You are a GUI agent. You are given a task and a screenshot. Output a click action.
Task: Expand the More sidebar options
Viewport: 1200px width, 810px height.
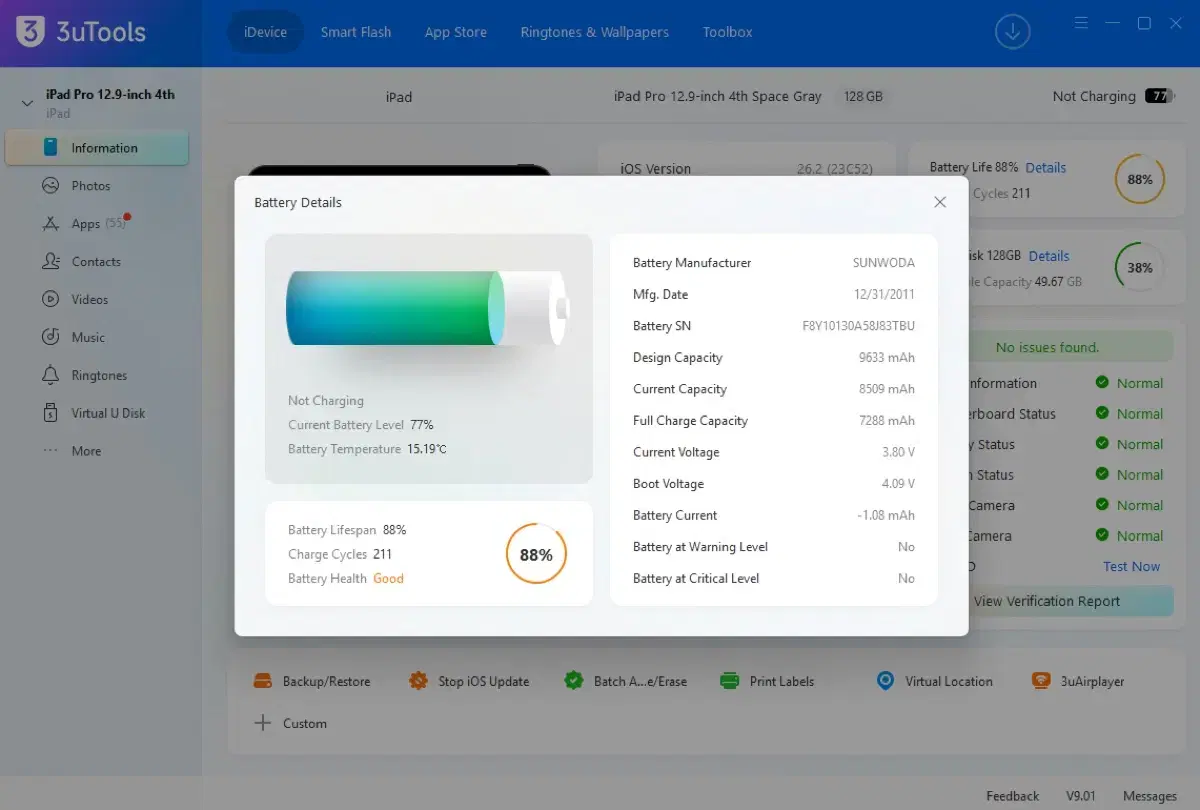[85, 451]
